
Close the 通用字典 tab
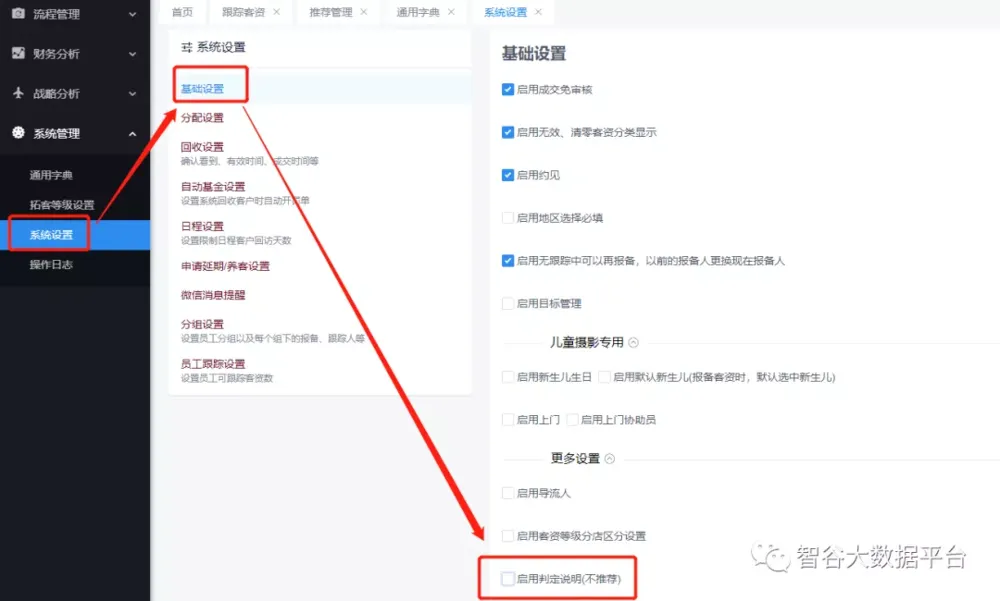(x=451, y=12)
